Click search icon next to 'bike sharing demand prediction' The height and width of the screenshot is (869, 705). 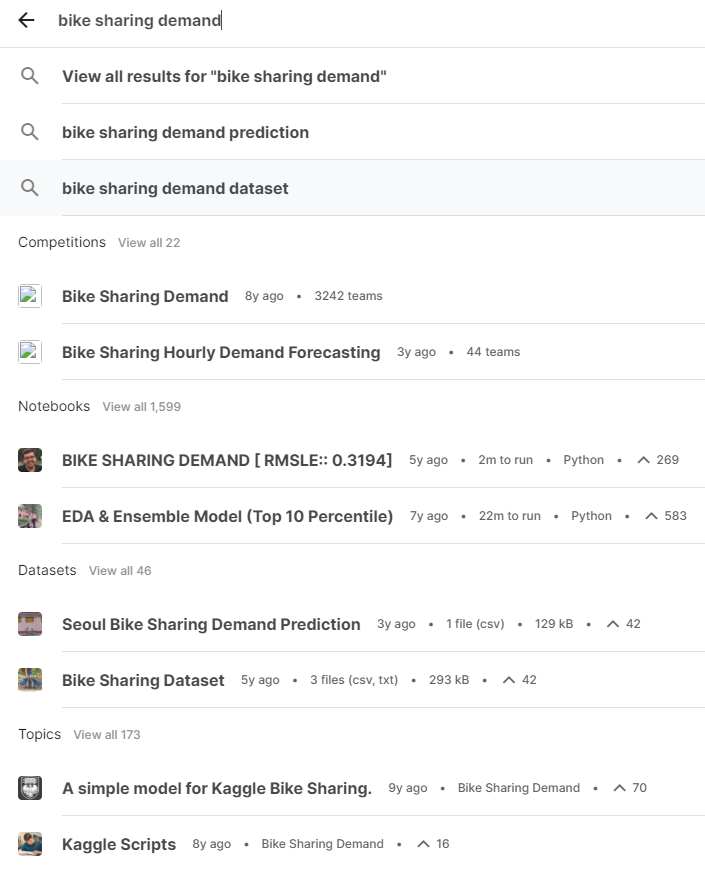point(29,132)
